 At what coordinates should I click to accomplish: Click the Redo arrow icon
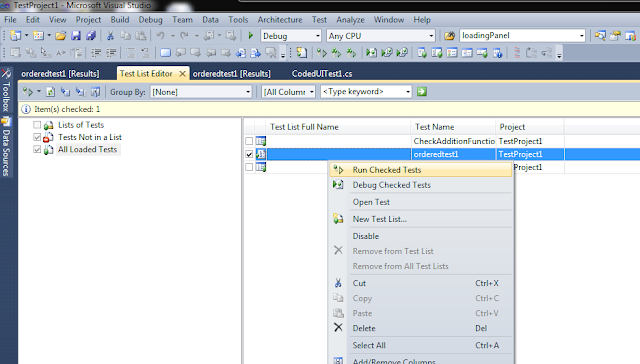click(184, 36)
